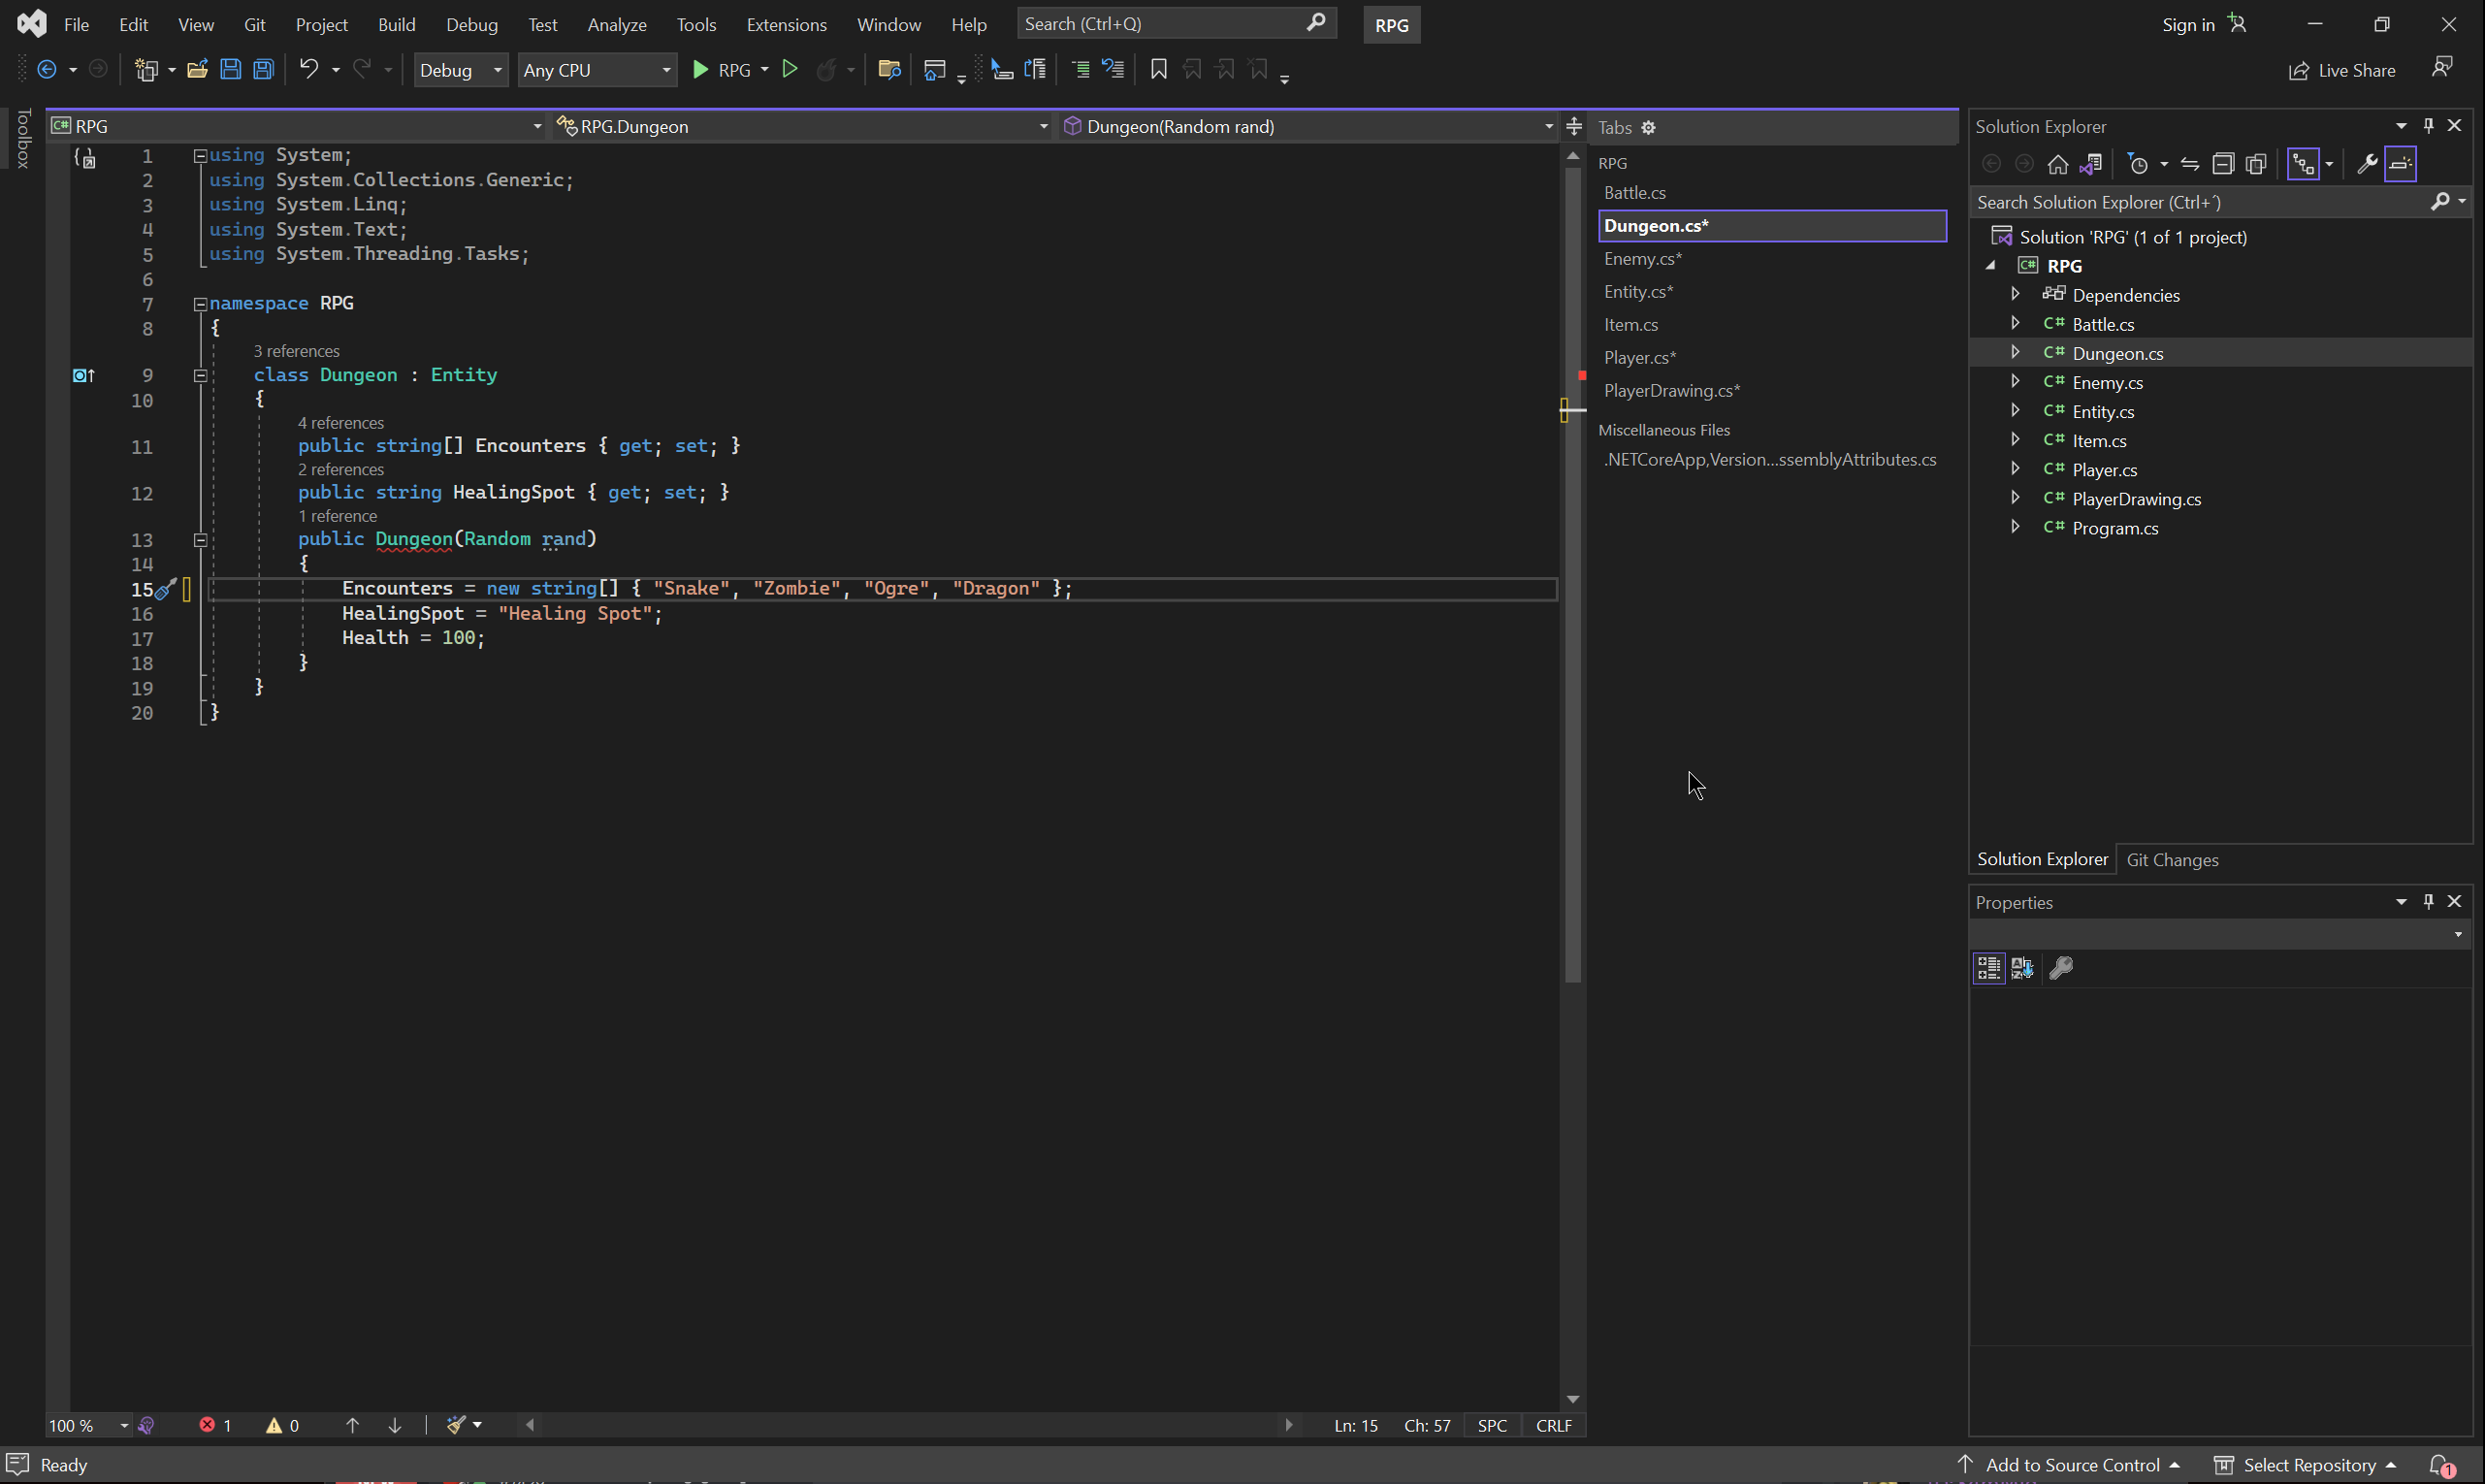Click Collapse All in Solution Explorer
This screenshot has width=2485, height=1484.
click(2222, 164)
